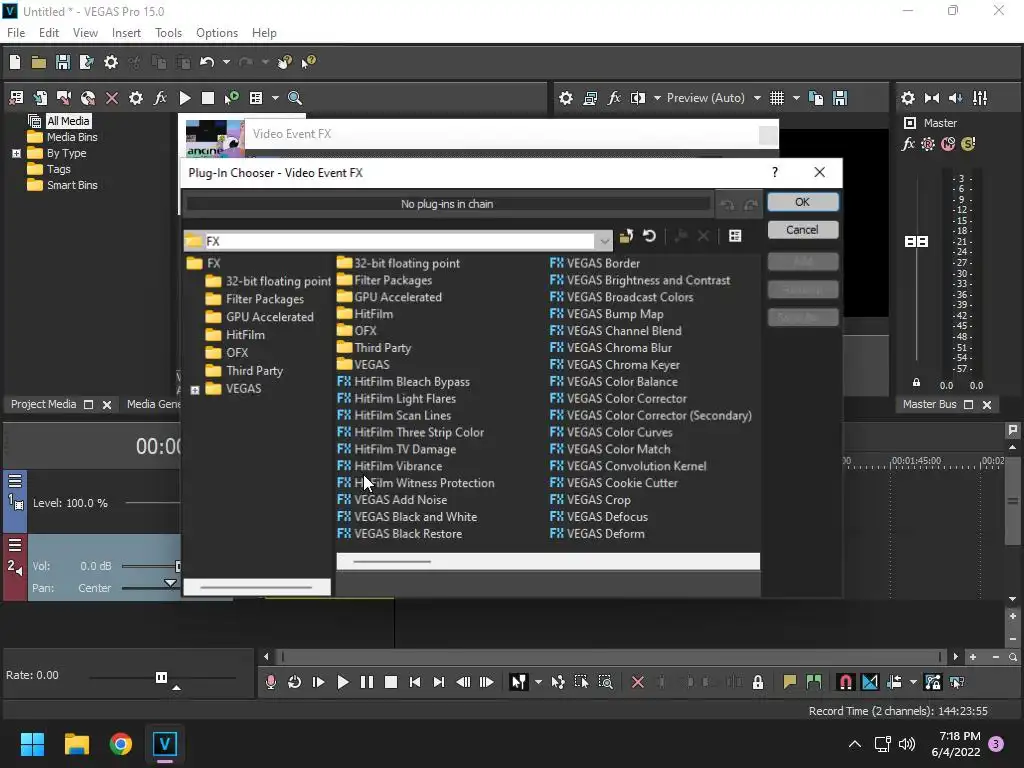Save the project with floppy icon
Screen dimensions: 1024x768
63,62
